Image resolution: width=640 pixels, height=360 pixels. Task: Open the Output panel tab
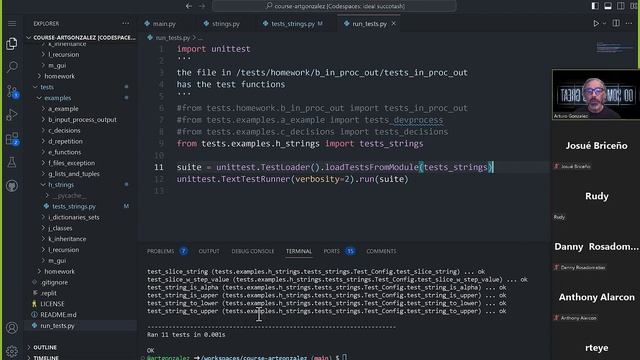click(209, 251)
